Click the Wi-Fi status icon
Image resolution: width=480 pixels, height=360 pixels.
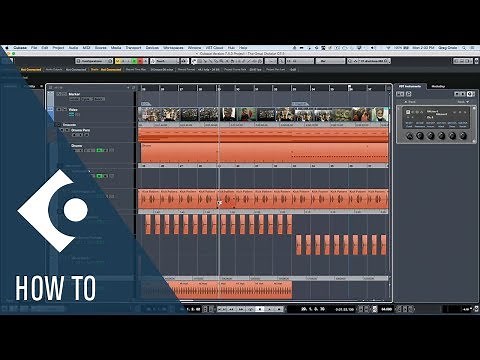(x=388, y=48)
